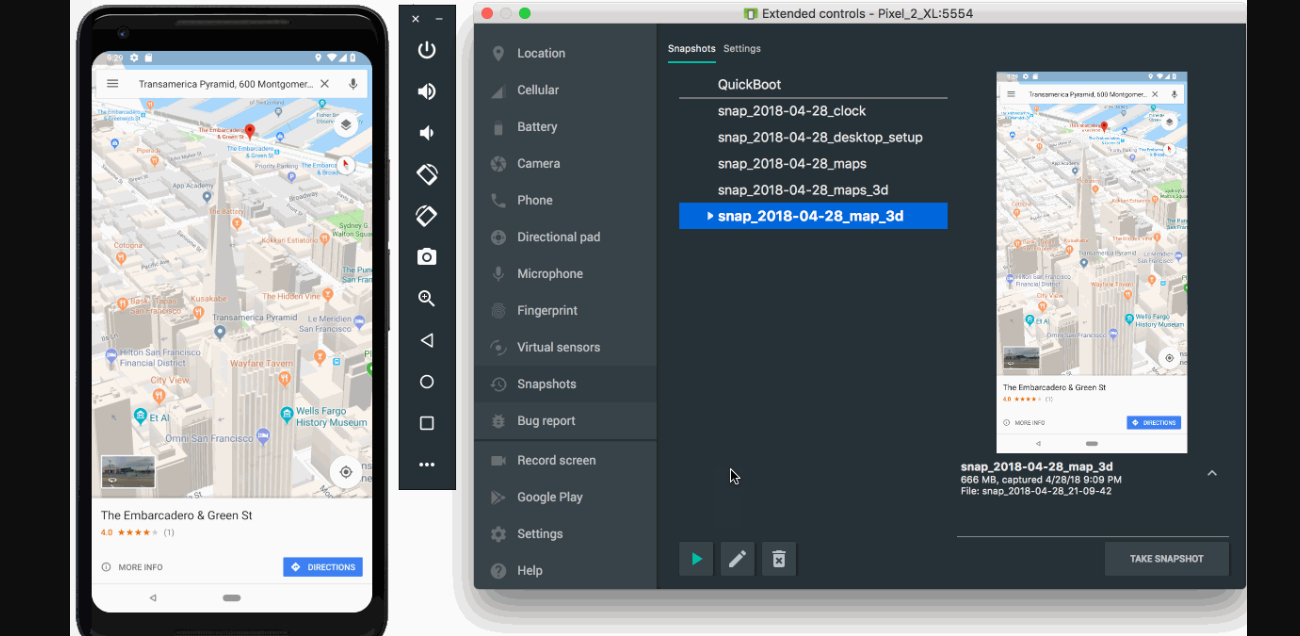Screen dimensions: 1300x636
Task: Open the Directional pad section
Action: (x=565, y=237)
